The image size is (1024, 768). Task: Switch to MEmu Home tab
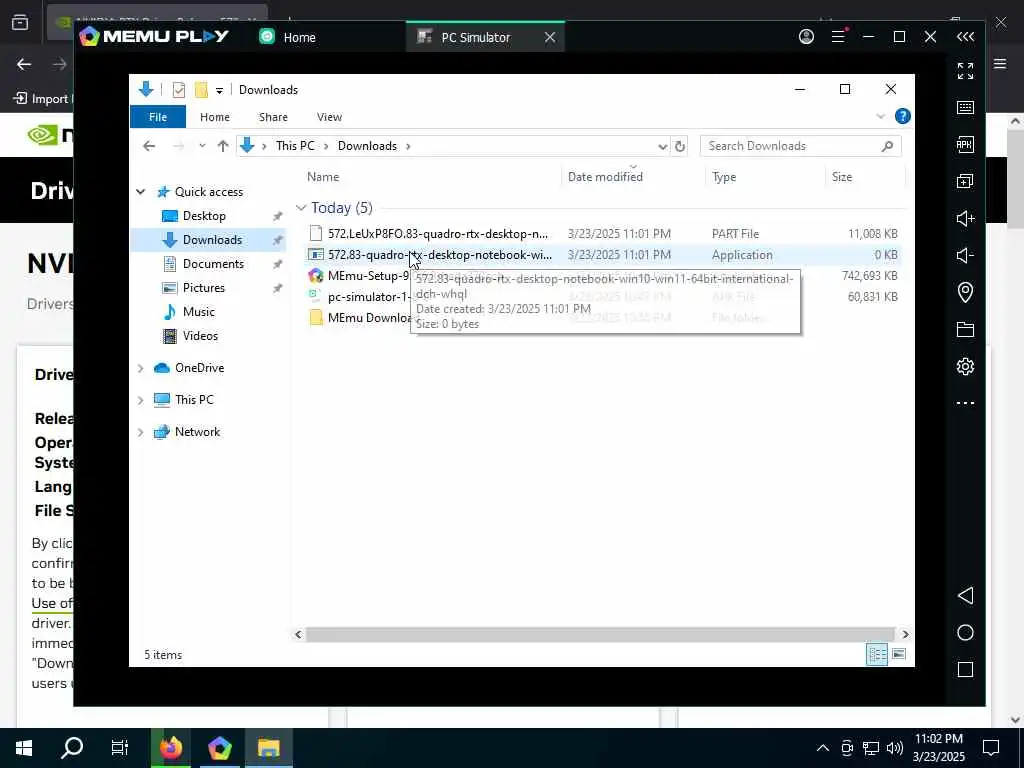tap(287, 37)
